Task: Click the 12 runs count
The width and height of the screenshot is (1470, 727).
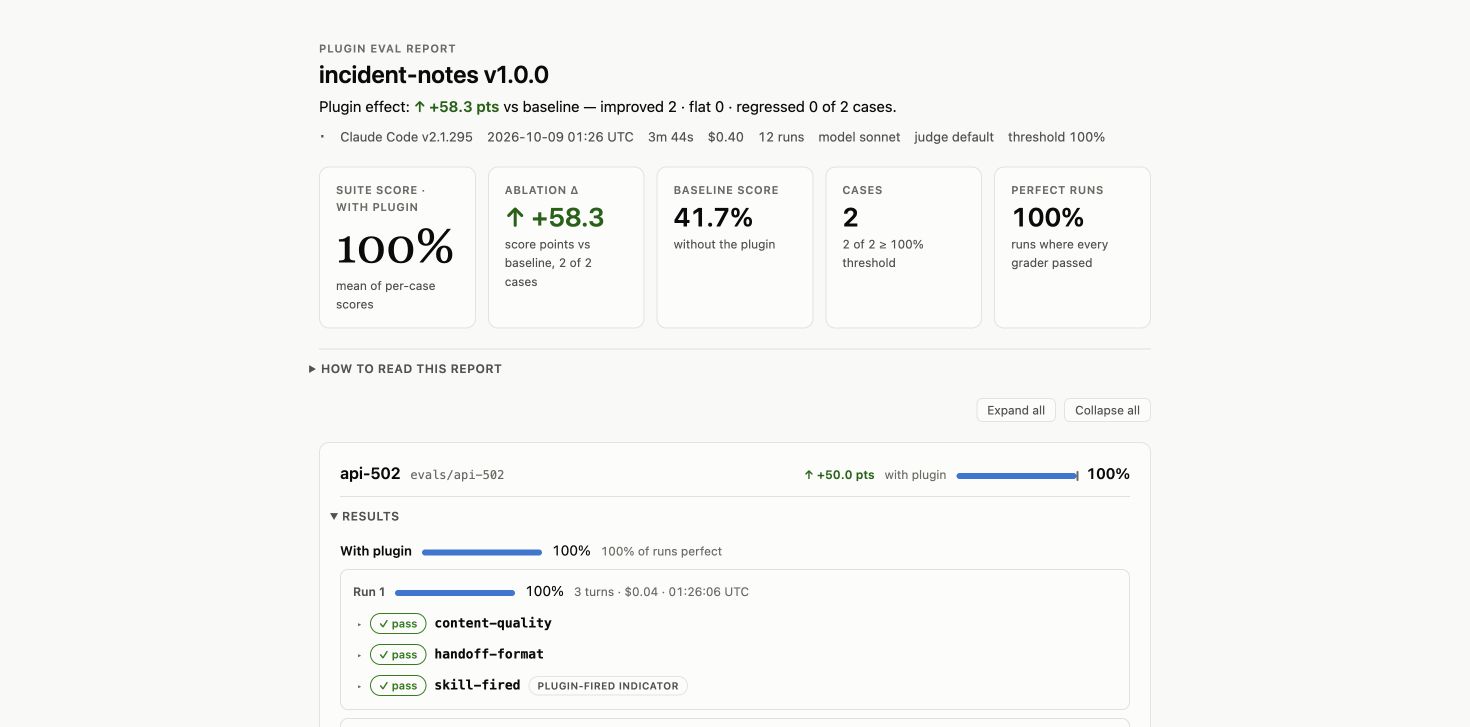Action: (x=781, y=137)
